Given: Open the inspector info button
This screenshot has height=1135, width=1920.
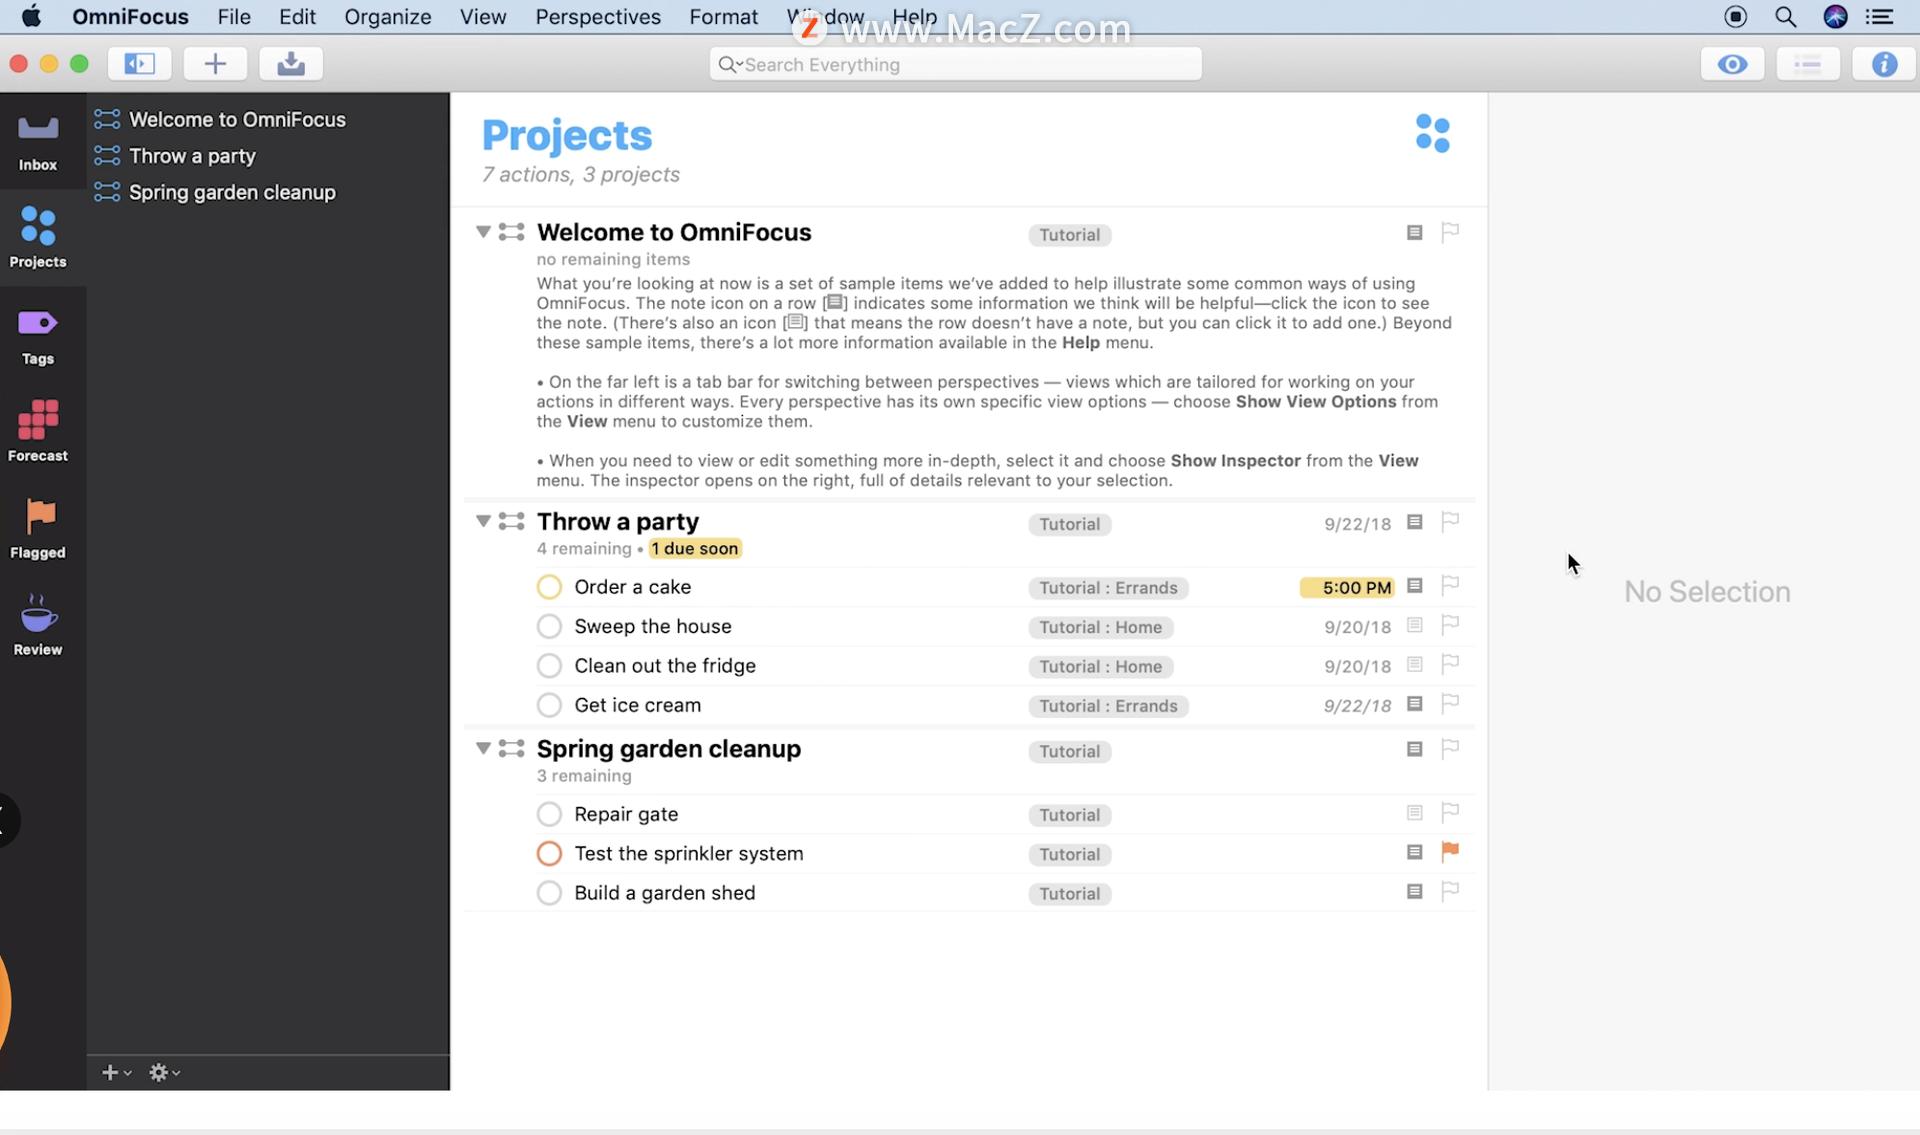Looking at the screenshot, I should click(1883, 64).
